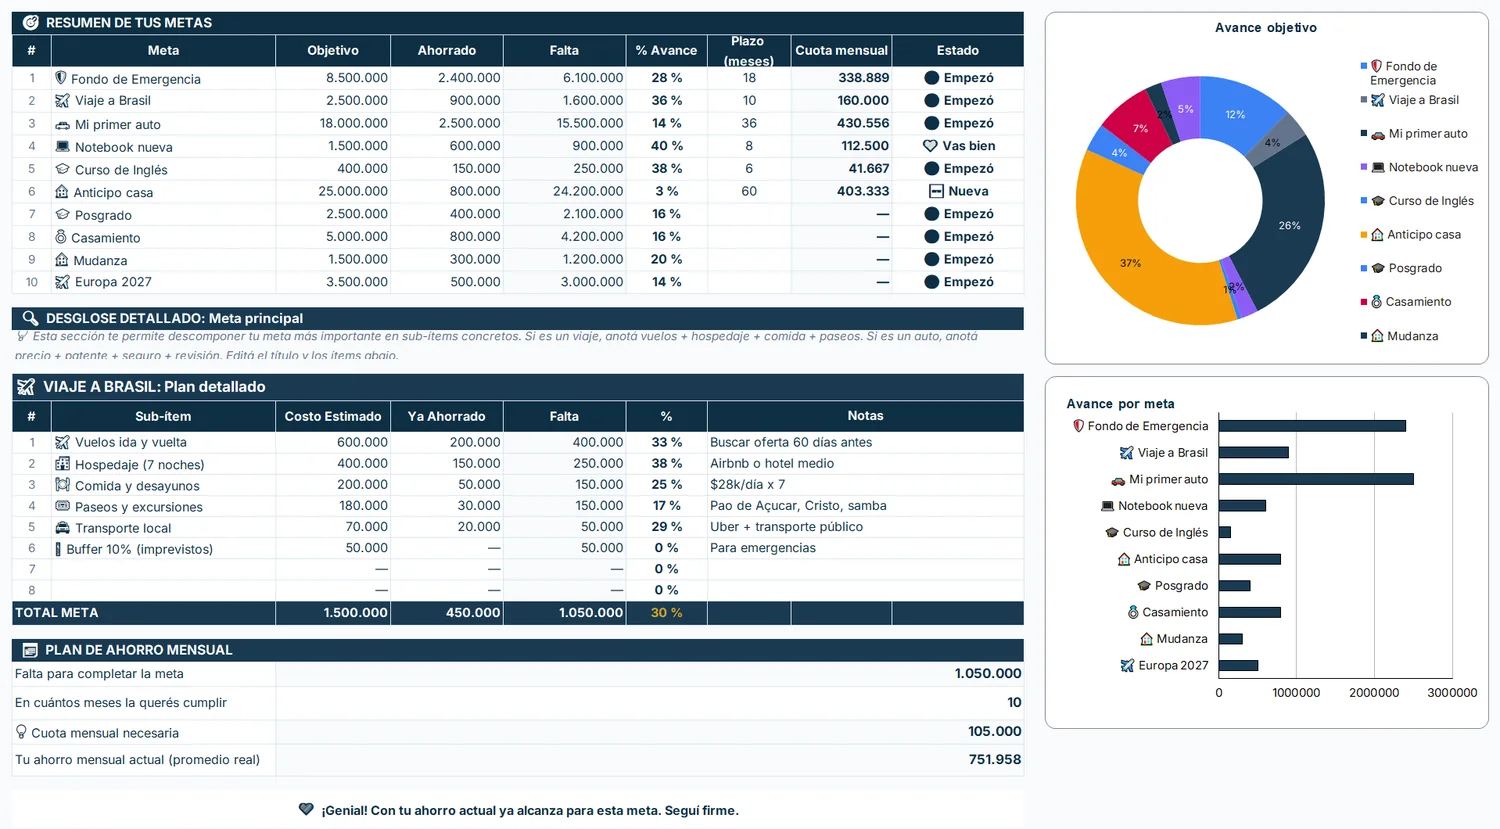Click the house icon beside Anticipo casa
Screen dimensions: 1500x829
point(62,192)
